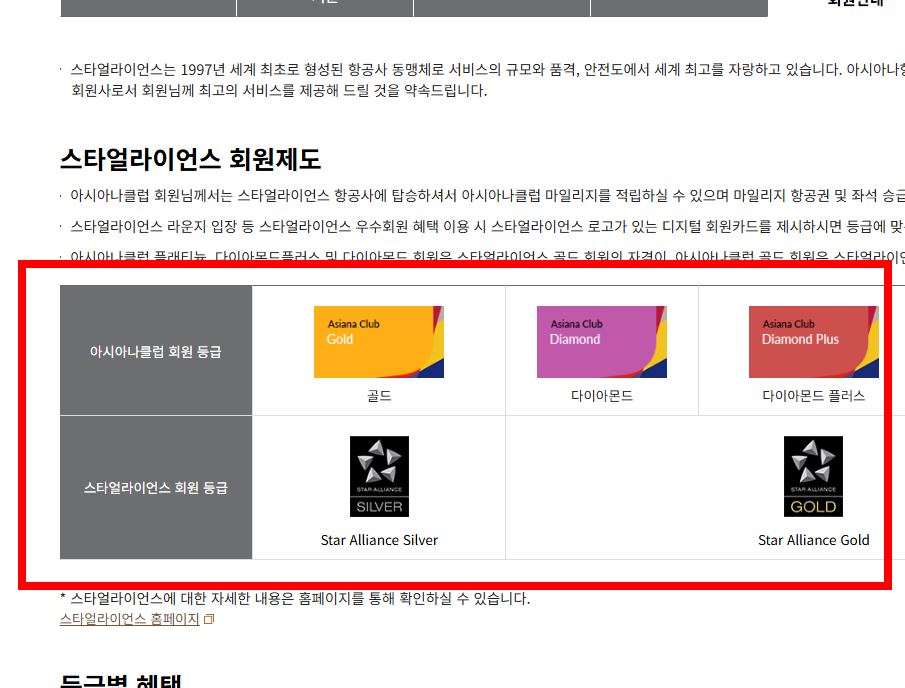This screenshot has width=905, height=688.
Task: Click the Star Alliance Silver caption
Action: coord(379,540)
